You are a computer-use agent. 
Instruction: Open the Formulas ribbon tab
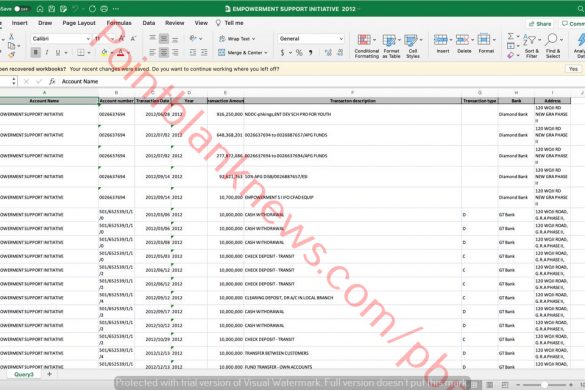(x=119, y=23)
